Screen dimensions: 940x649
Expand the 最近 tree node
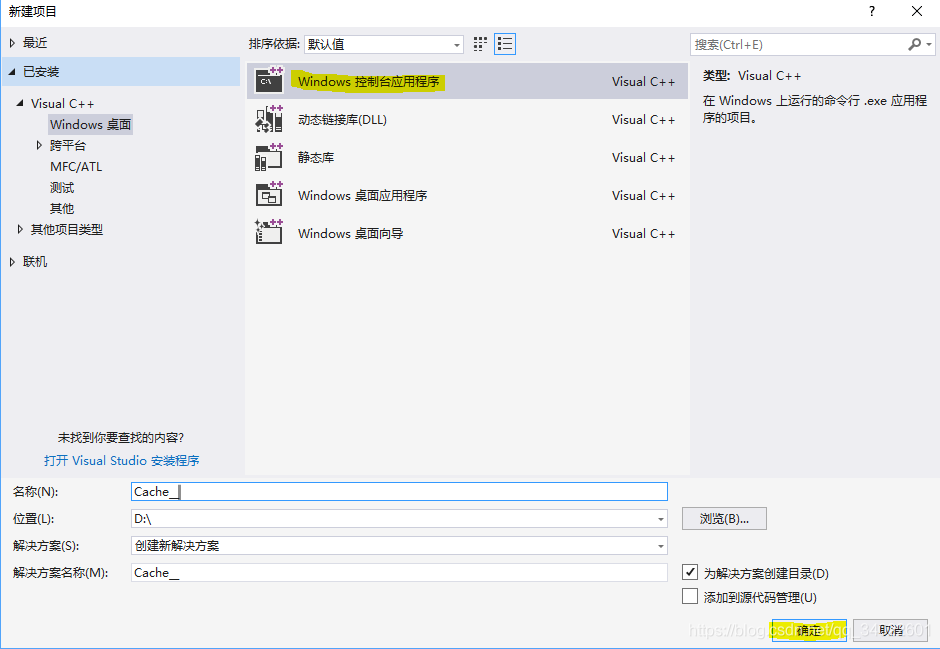pos(13,43)
